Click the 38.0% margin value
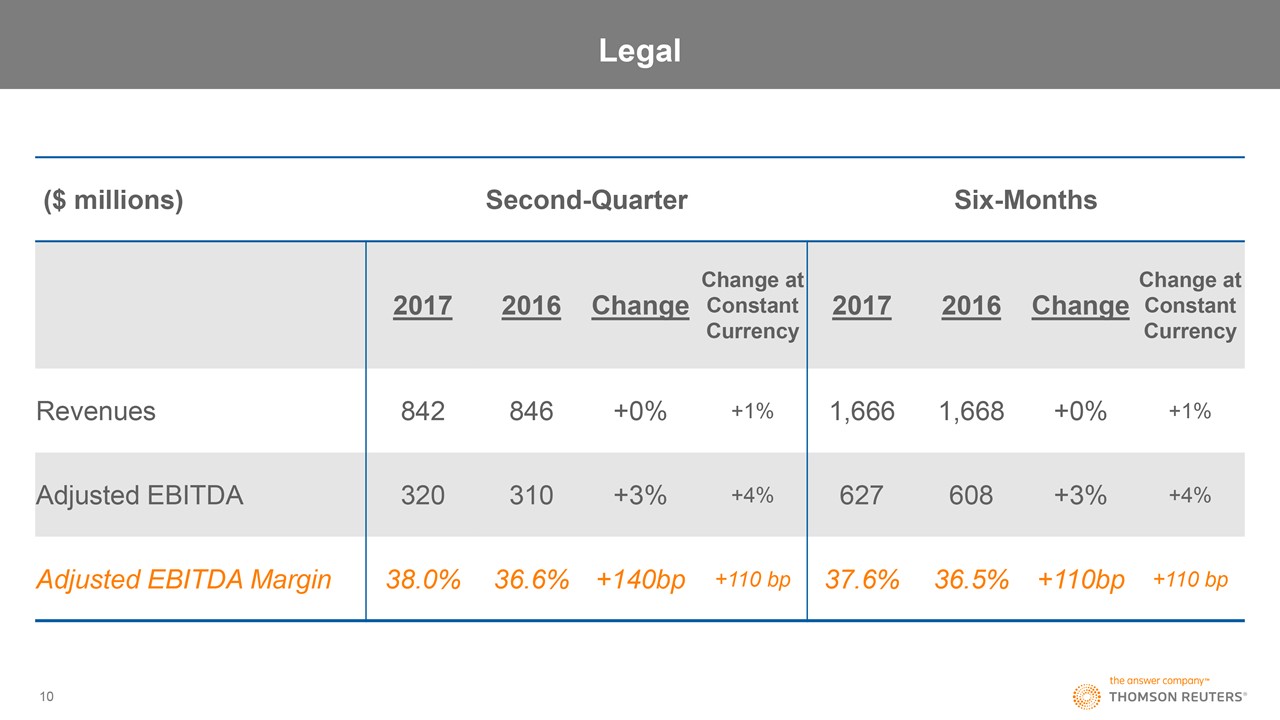The width and height of the screenshot is (1280, 720). coord(422,579)
